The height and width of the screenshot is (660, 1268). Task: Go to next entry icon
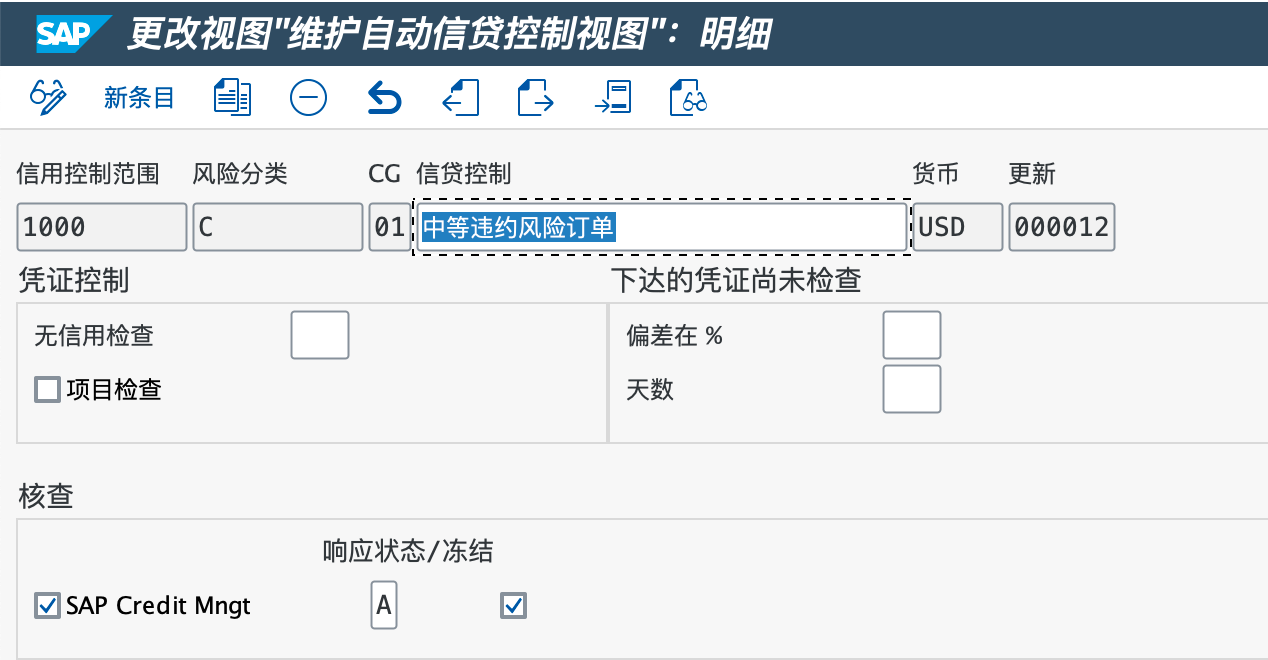click(536, 97)
